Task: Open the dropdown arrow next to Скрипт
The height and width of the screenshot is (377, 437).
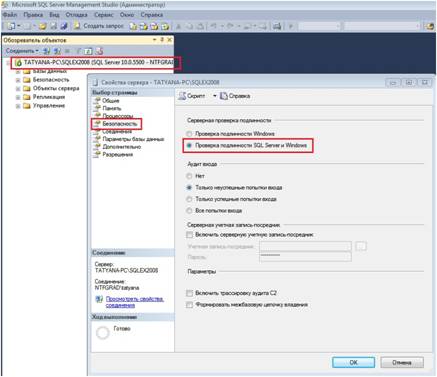Action: pos(215,96)
